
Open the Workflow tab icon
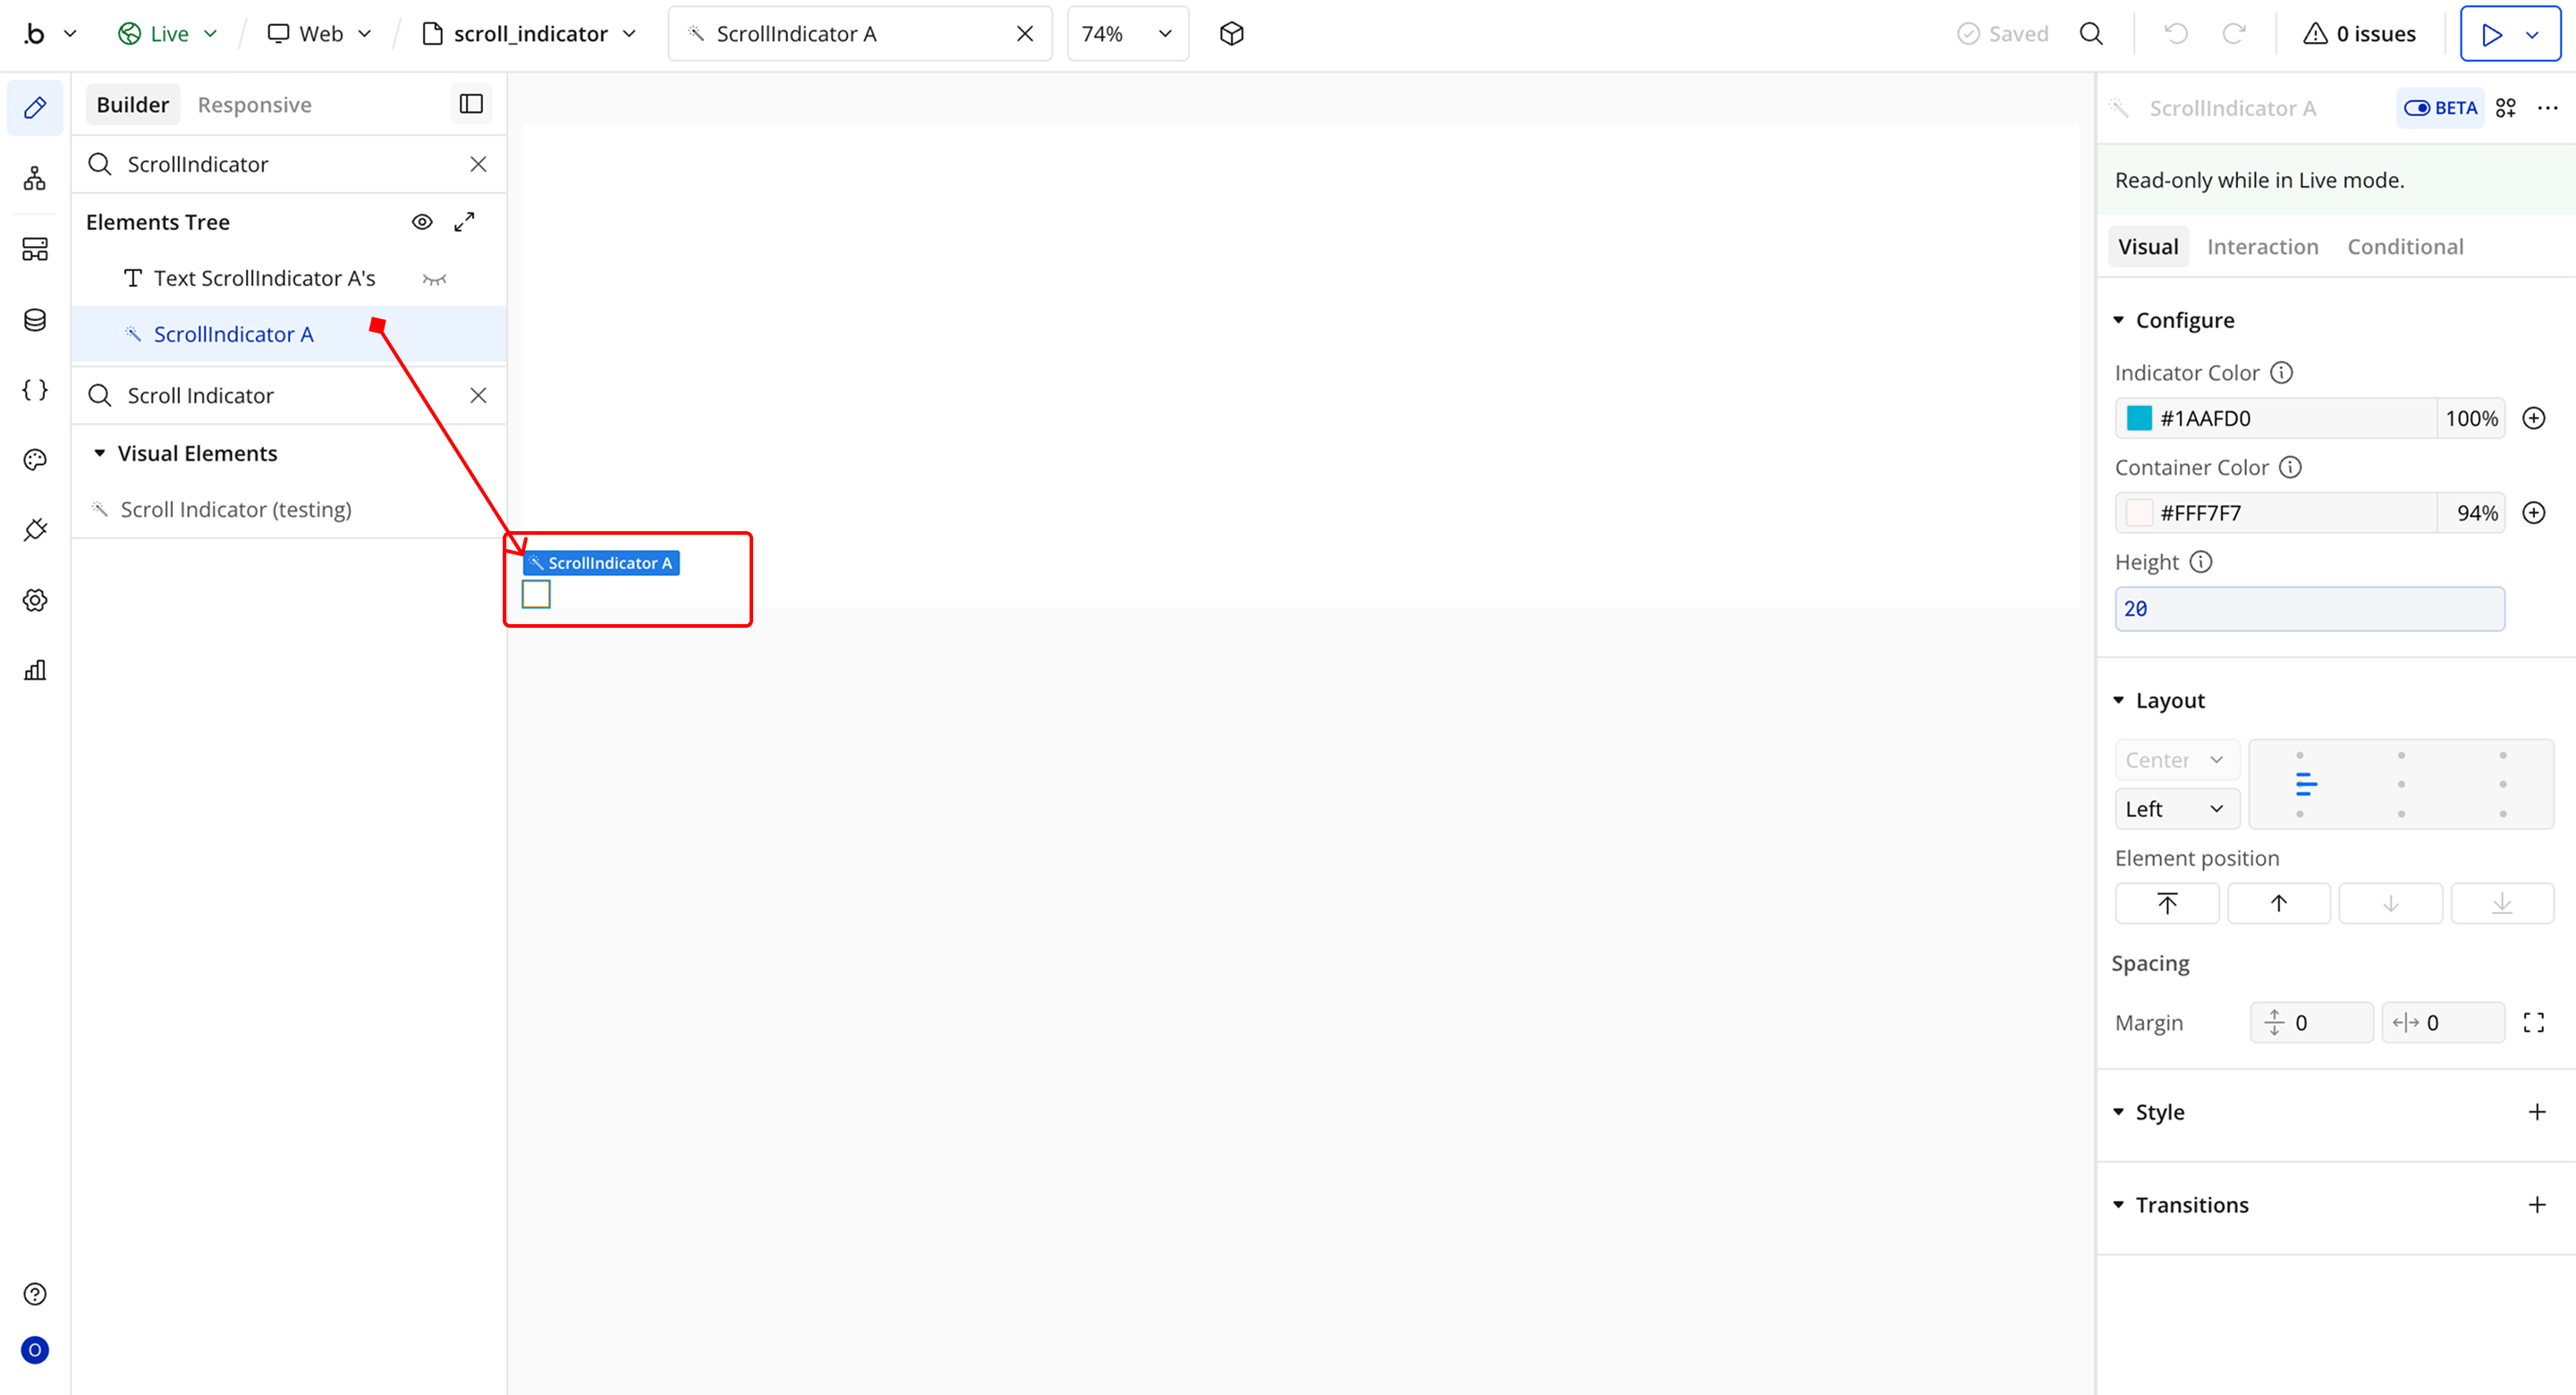click(35, 179)
